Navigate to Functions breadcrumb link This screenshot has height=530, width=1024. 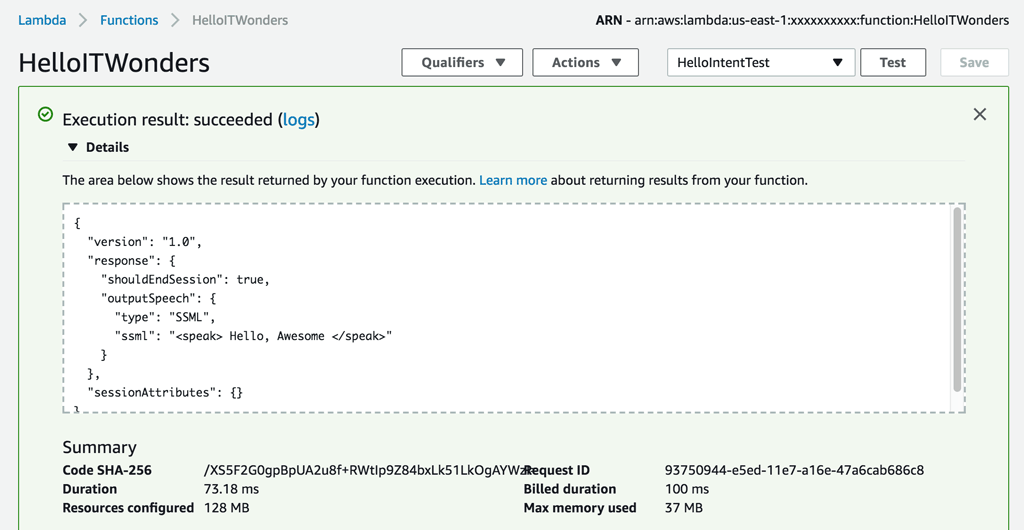click(129, 20)
